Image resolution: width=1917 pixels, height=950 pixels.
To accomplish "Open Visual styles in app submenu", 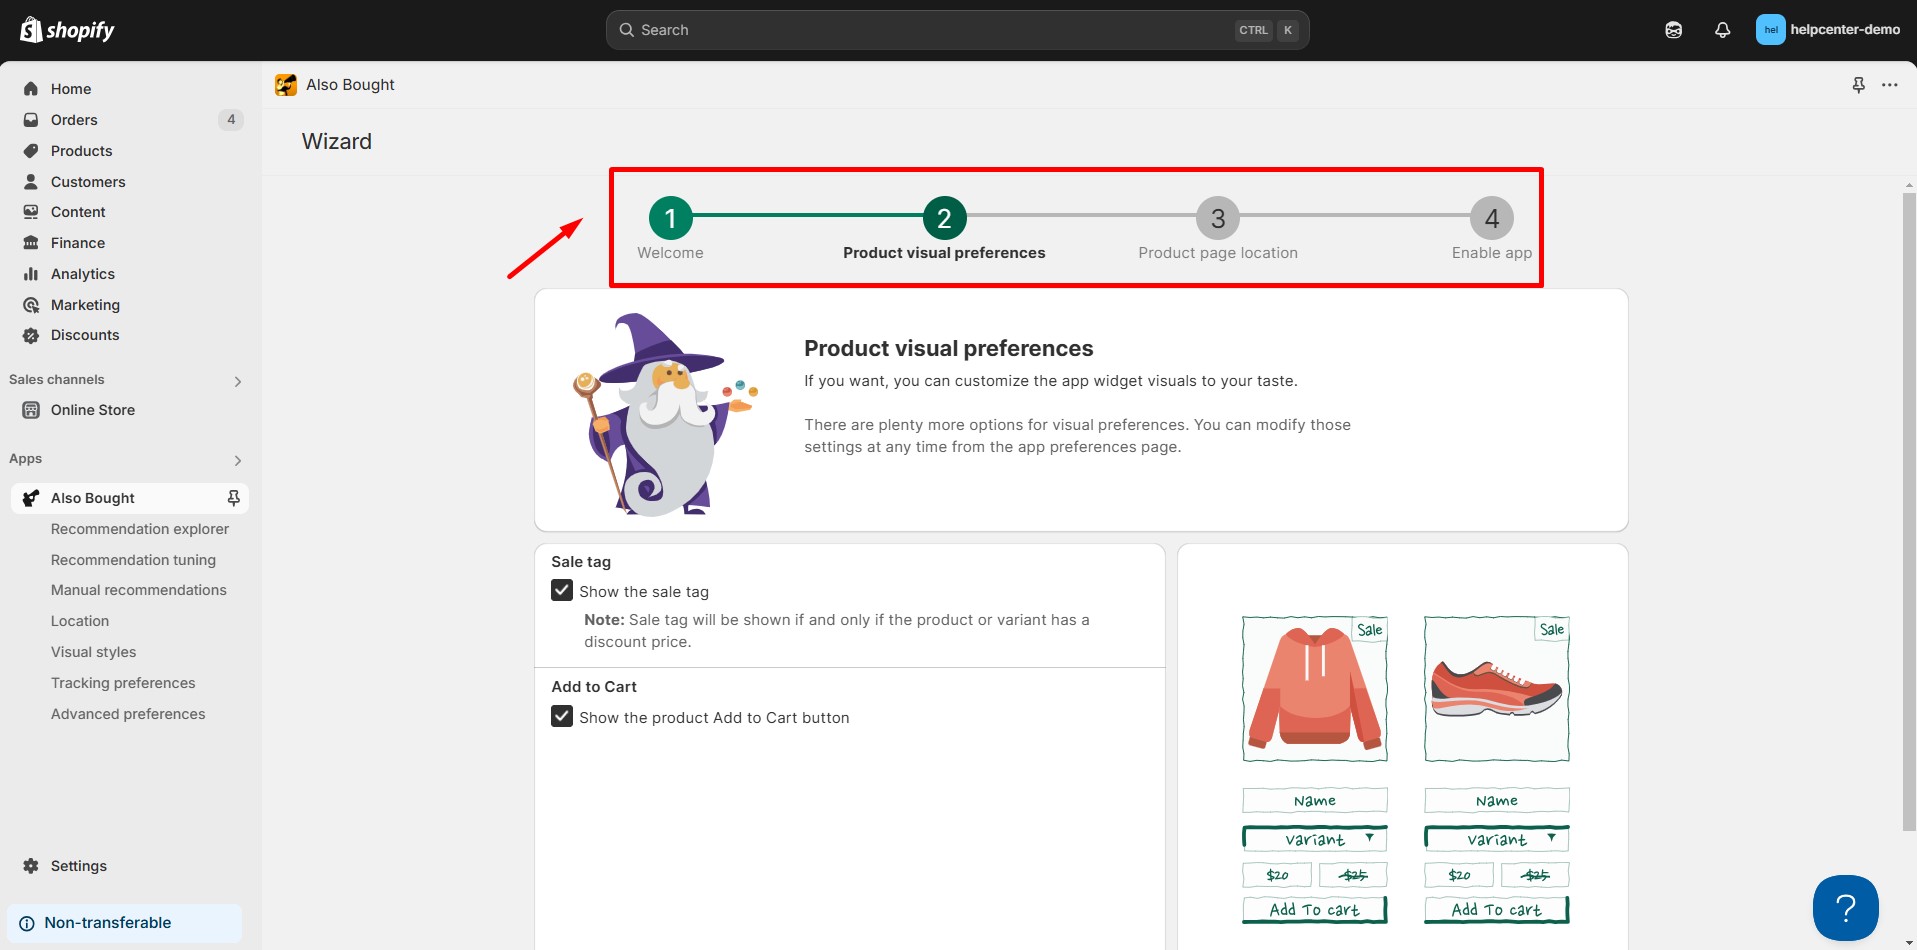I will tap(93, 652).
